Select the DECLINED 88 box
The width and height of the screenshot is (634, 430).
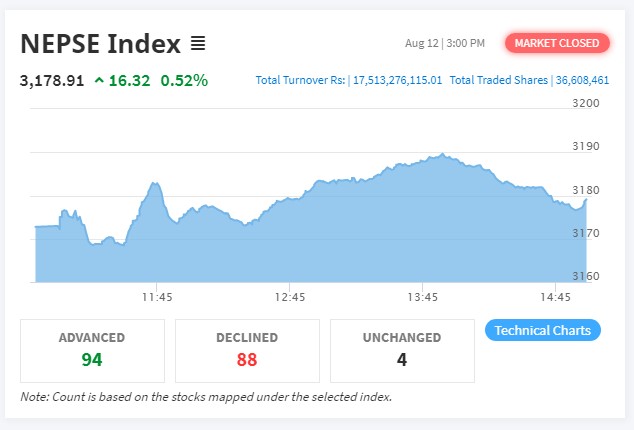pyautogui.click(x=247, y=349)
